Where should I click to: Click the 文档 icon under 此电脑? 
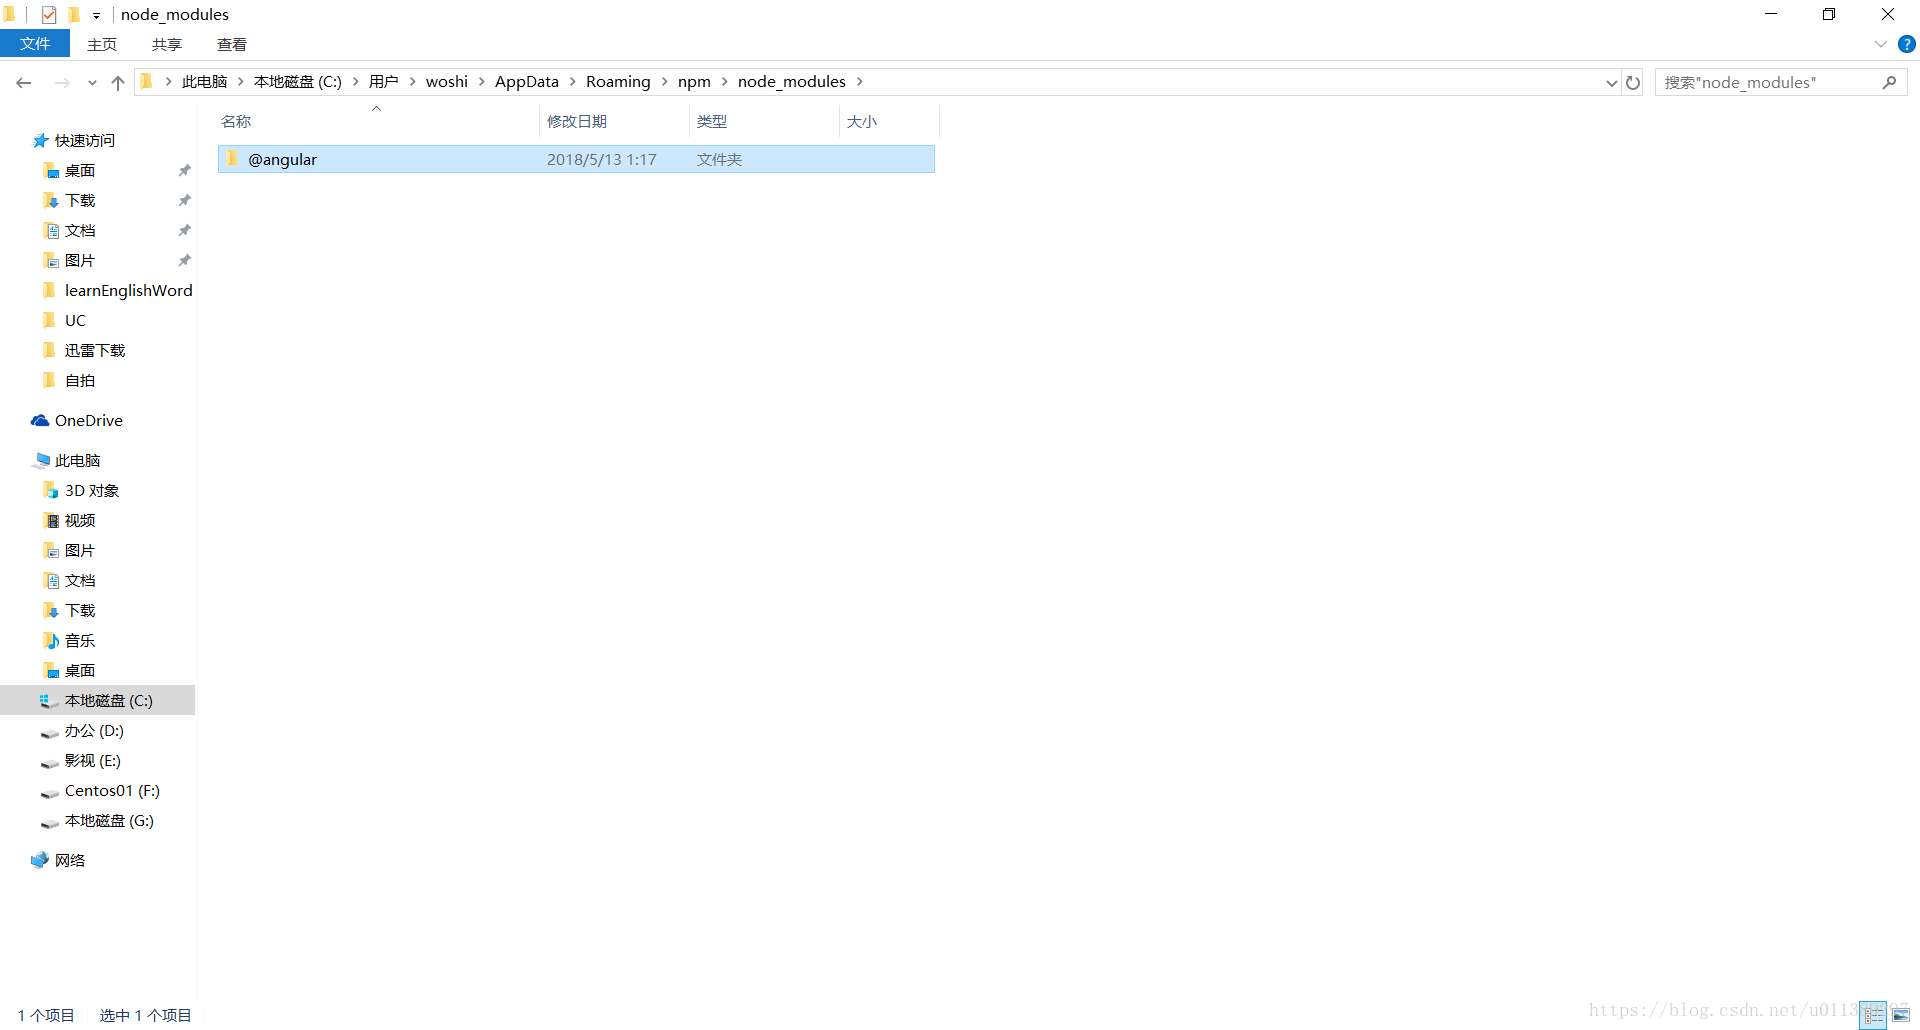tap(51, 581)
